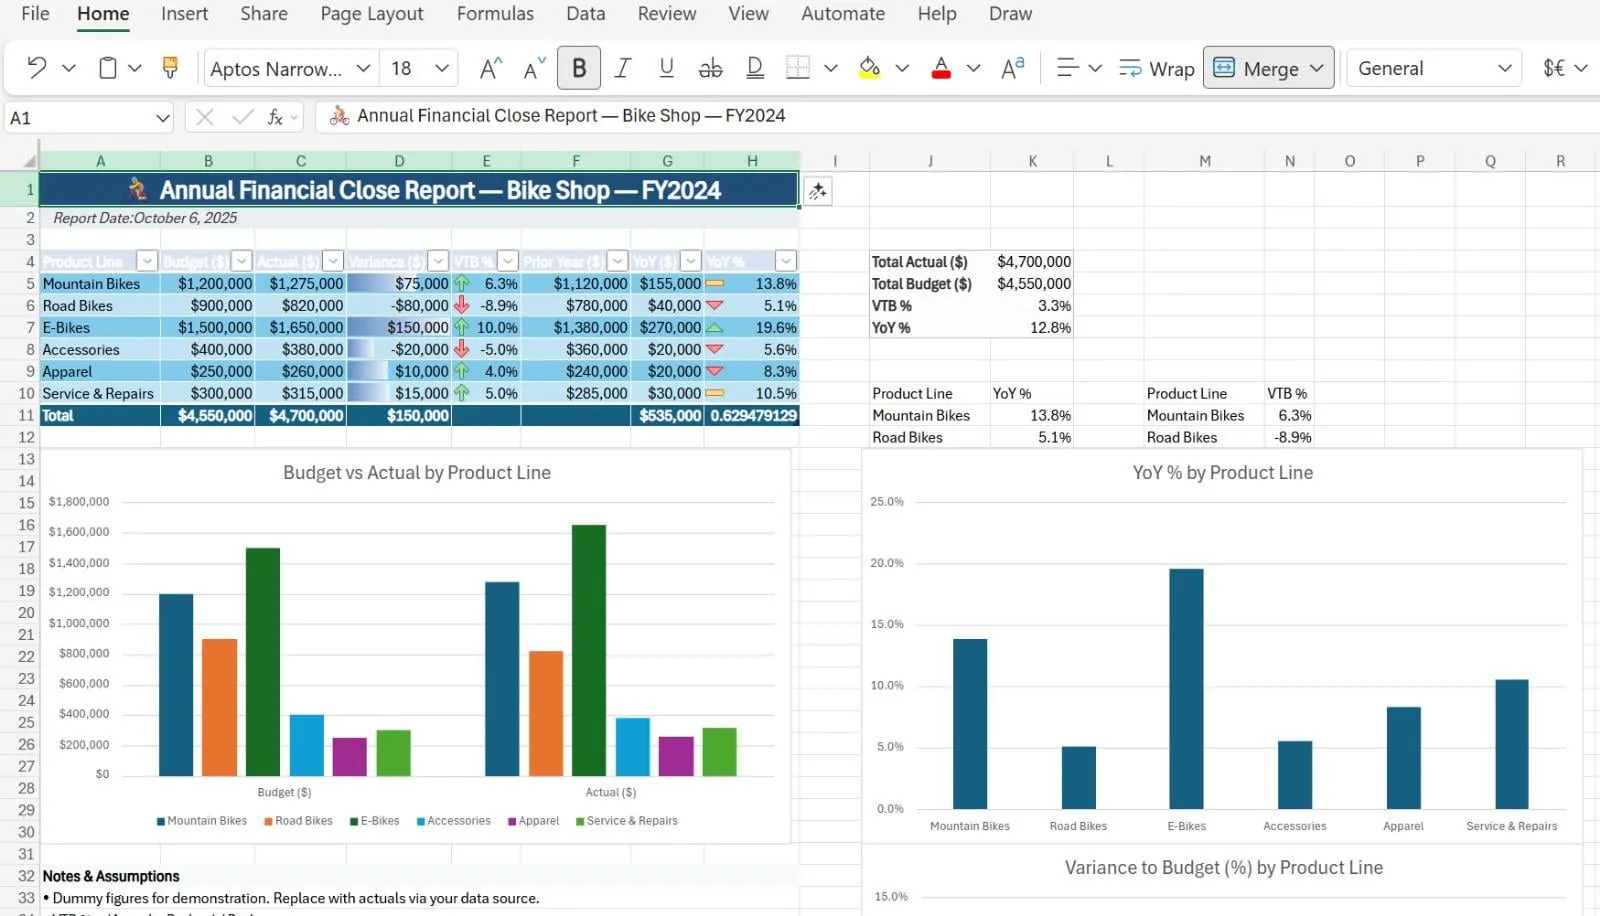Apply strikethrough formatting
Screen dimensions: 1600x916
click(x=710, y=68)
